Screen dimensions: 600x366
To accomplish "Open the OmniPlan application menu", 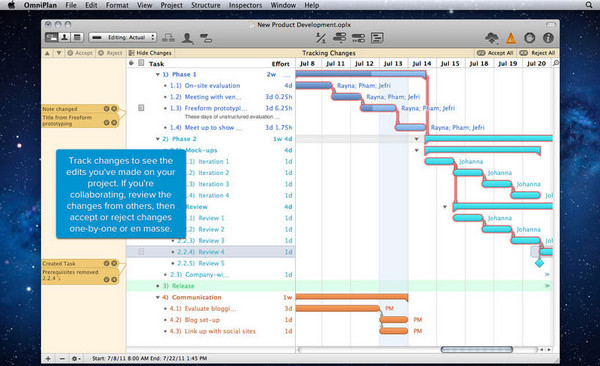I will click(x=40, y=5).
